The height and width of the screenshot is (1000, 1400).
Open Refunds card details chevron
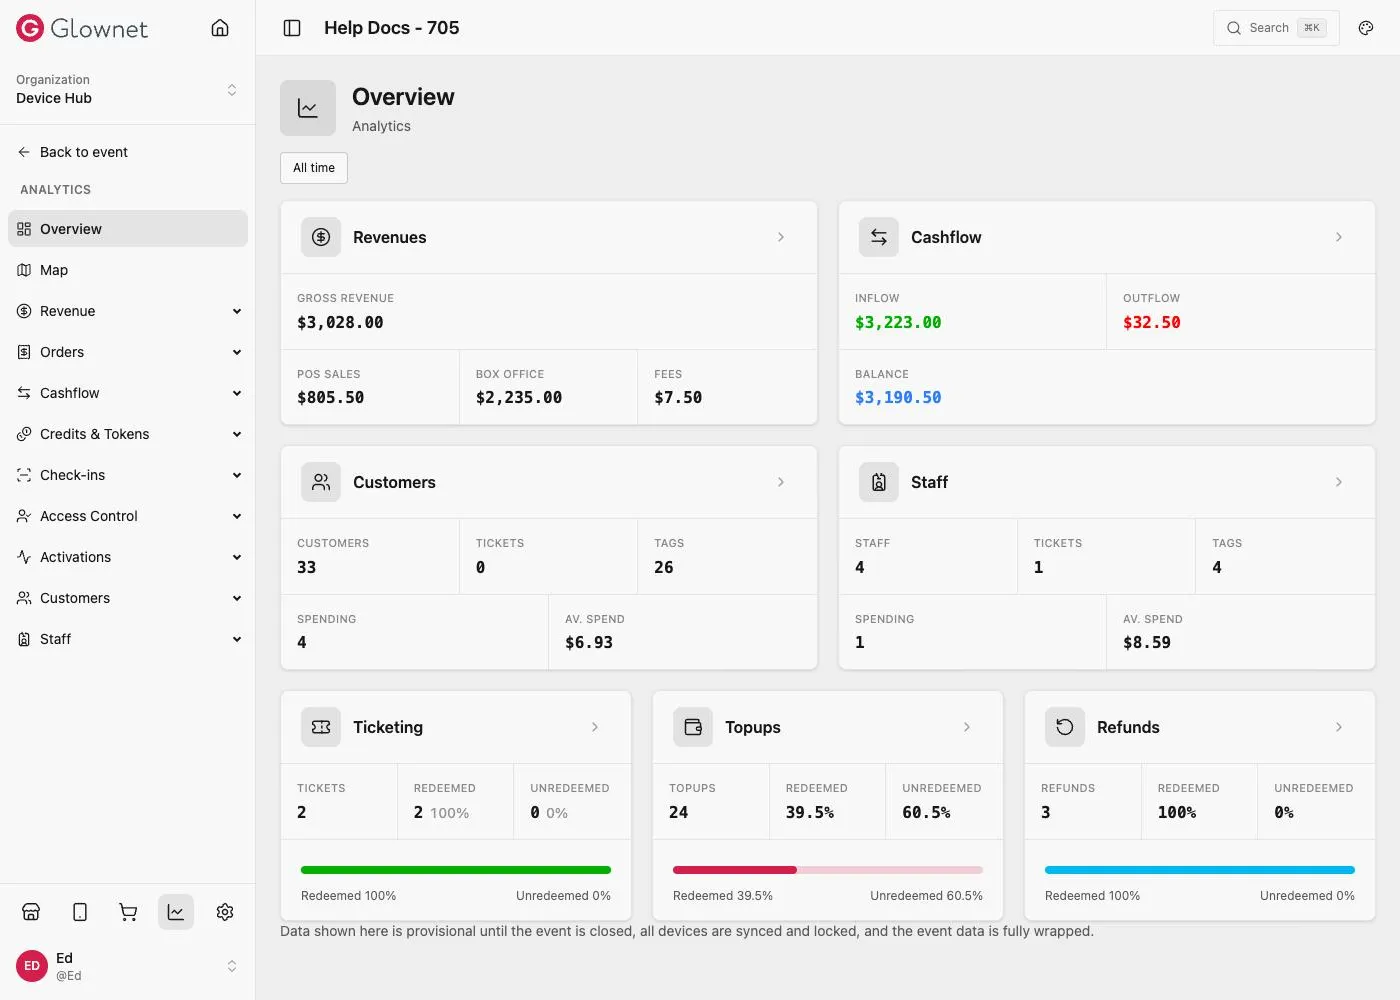click(1339, 727)
